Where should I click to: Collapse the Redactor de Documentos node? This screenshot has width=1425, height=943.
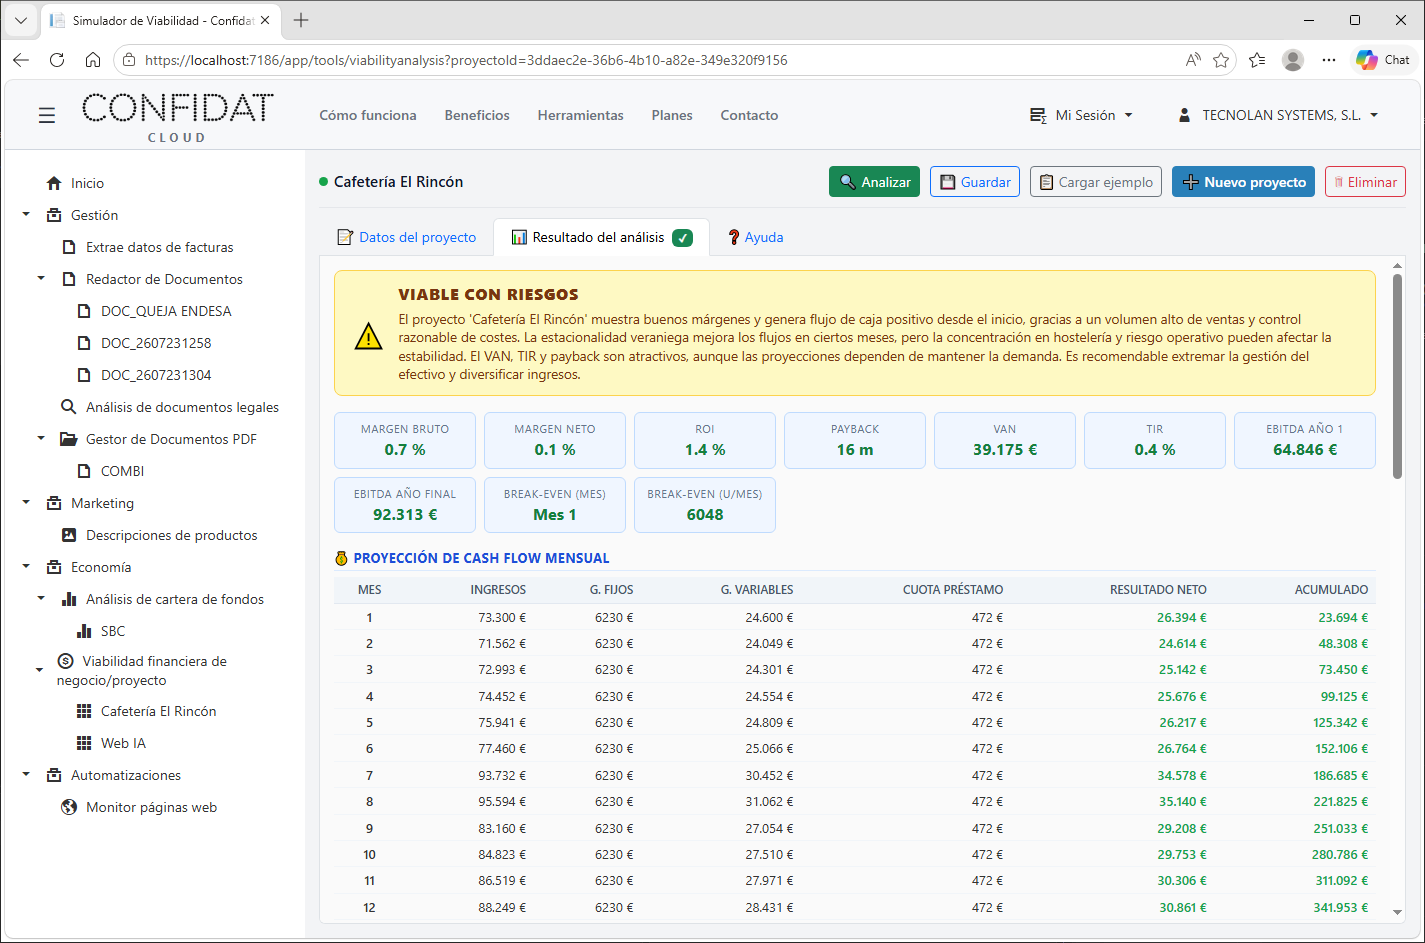41,279
